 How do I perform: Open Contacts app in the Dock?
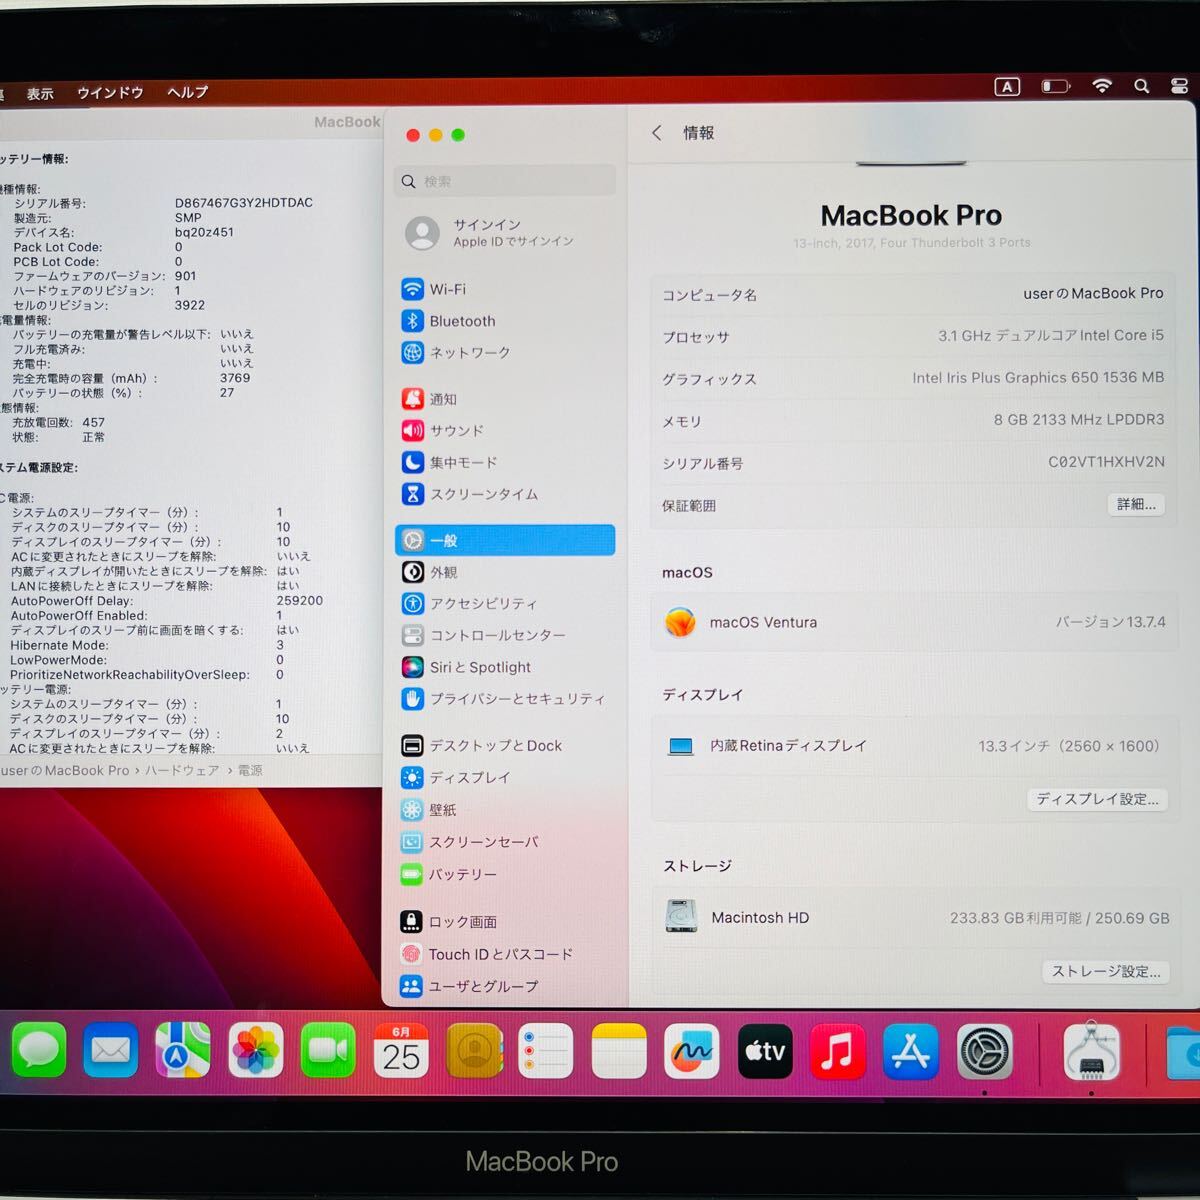474,1051
